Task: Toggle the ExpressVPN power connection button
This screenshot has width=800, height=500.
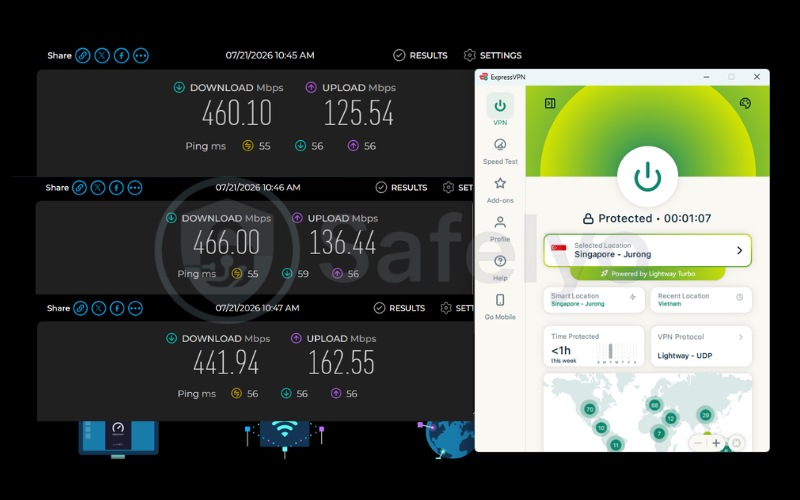Action: 647,177
